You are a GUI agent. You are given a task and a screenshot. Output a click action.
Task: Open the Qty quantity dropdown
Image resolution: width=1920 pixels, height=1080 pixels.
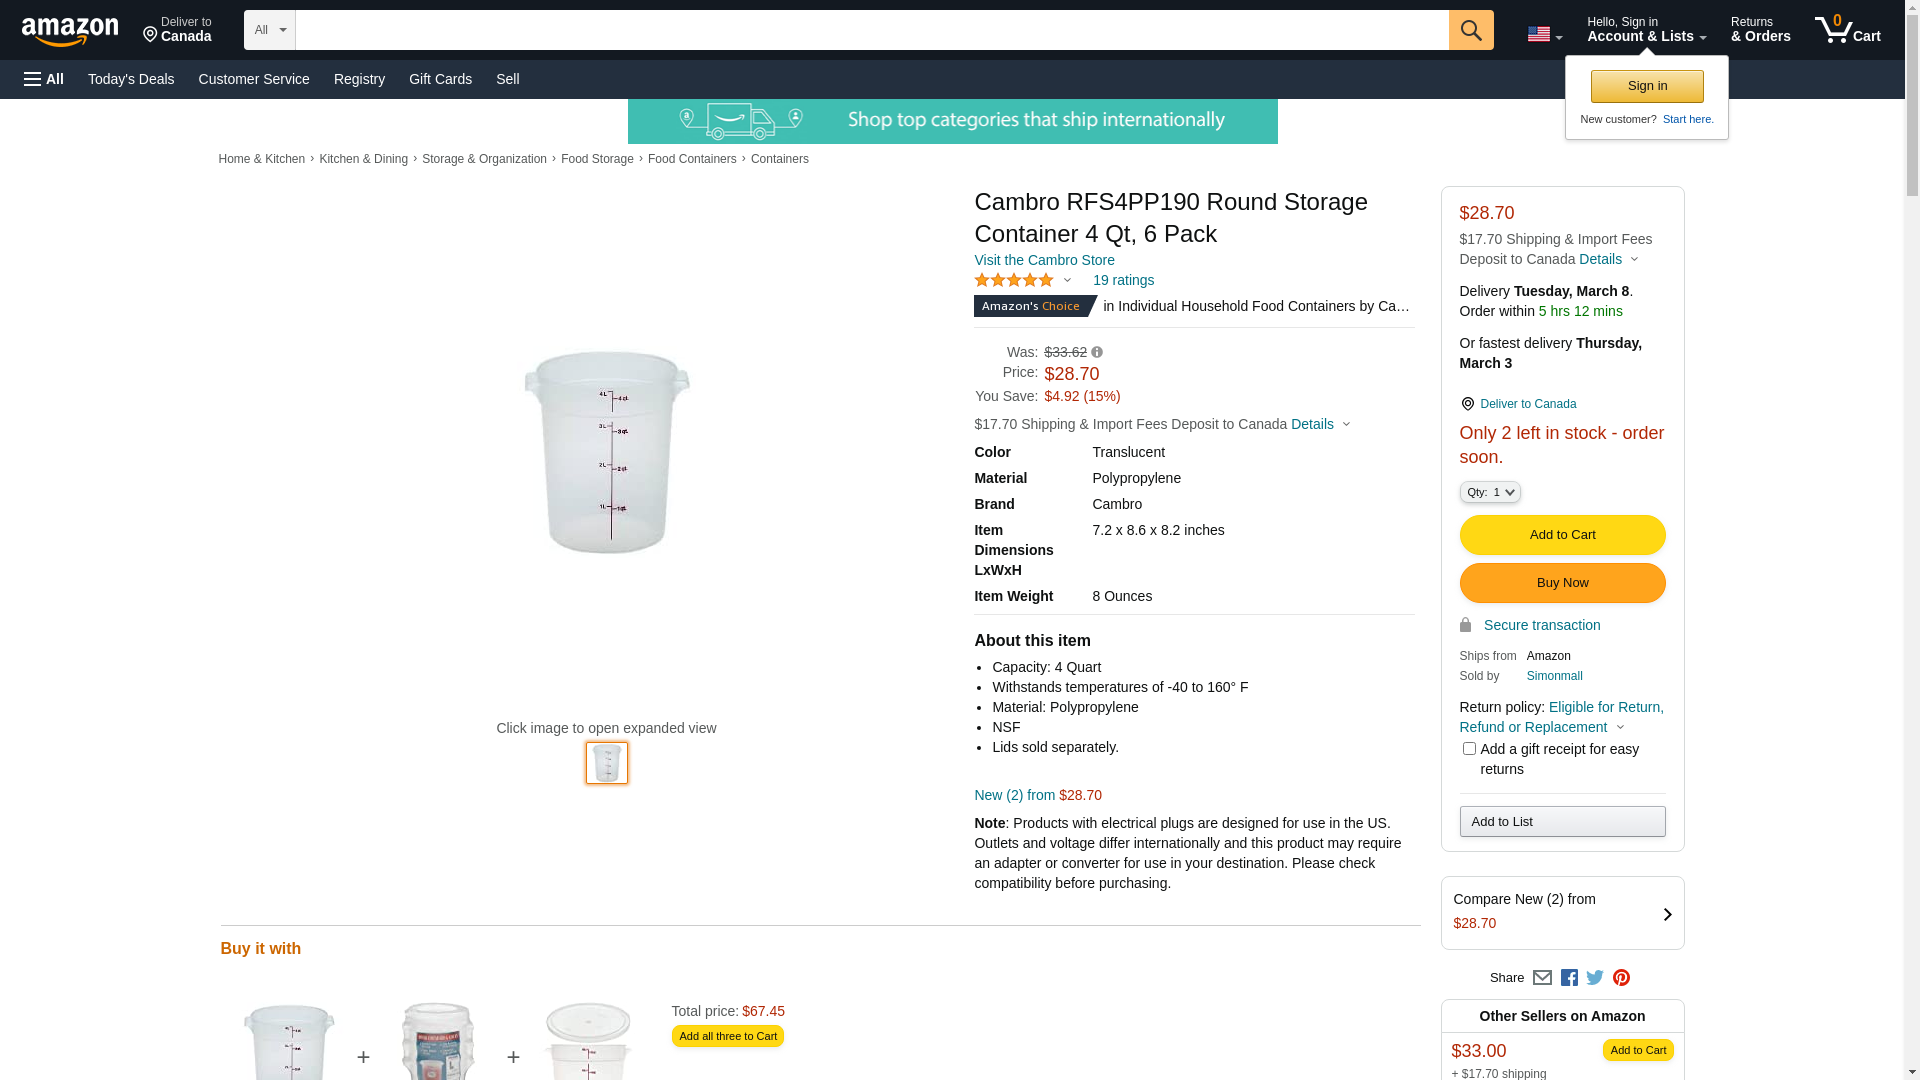(1490, 492)
